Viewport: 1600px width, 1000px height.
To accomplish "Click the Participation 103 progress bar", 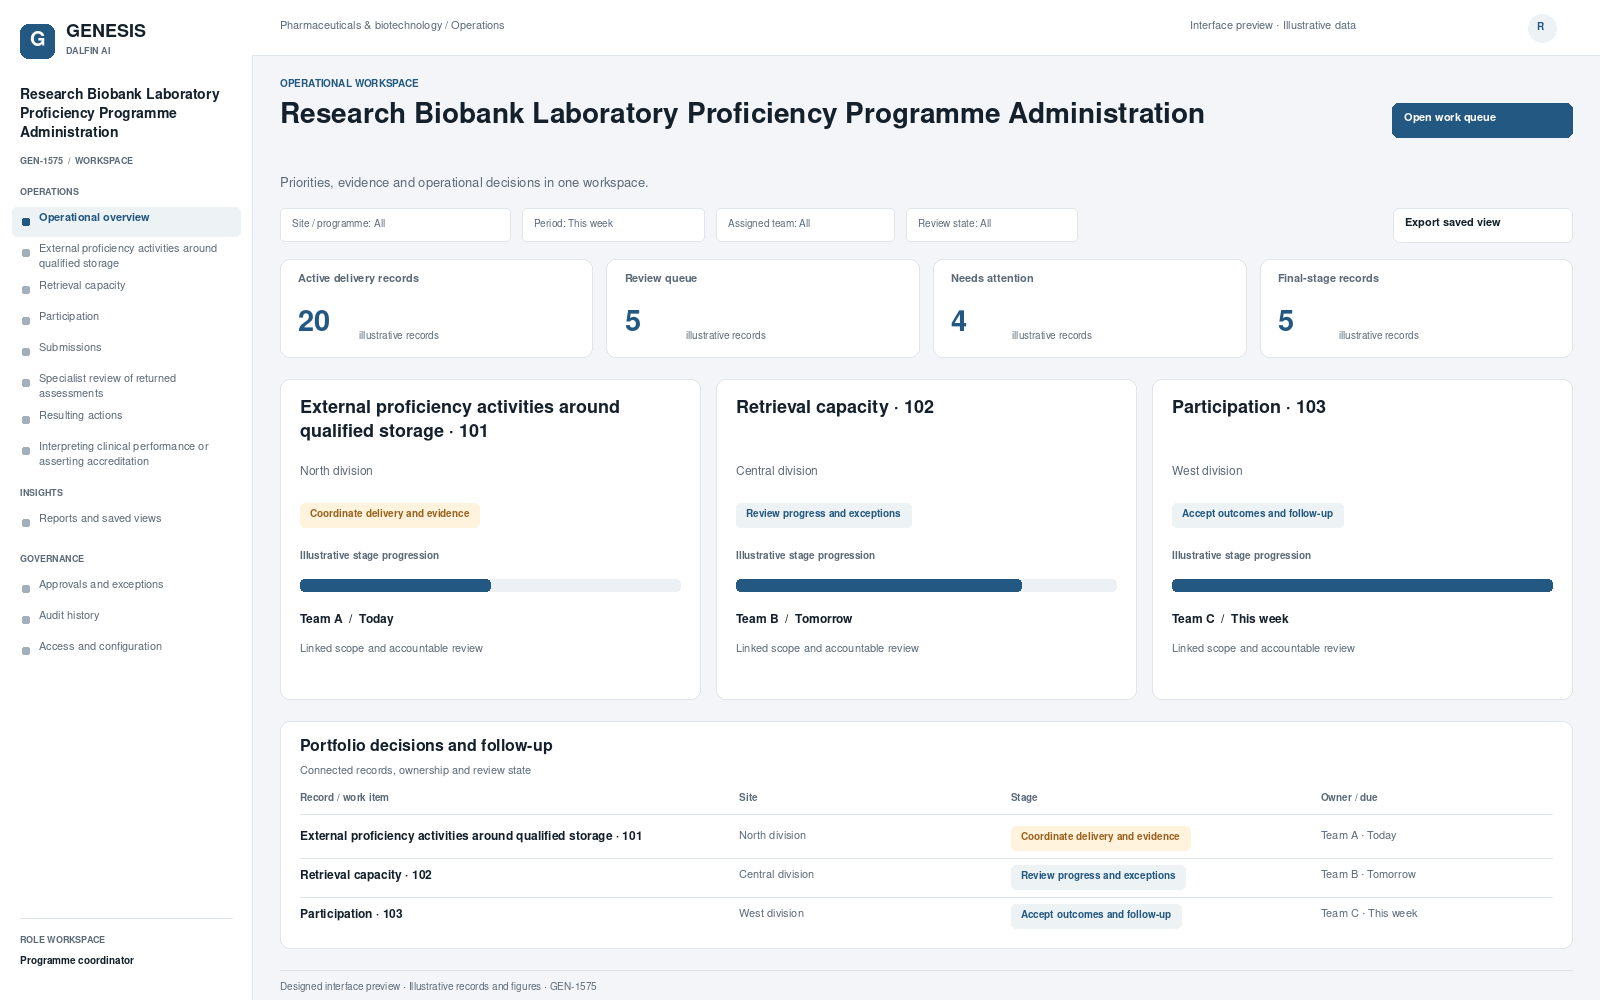I will [1362, 586].
